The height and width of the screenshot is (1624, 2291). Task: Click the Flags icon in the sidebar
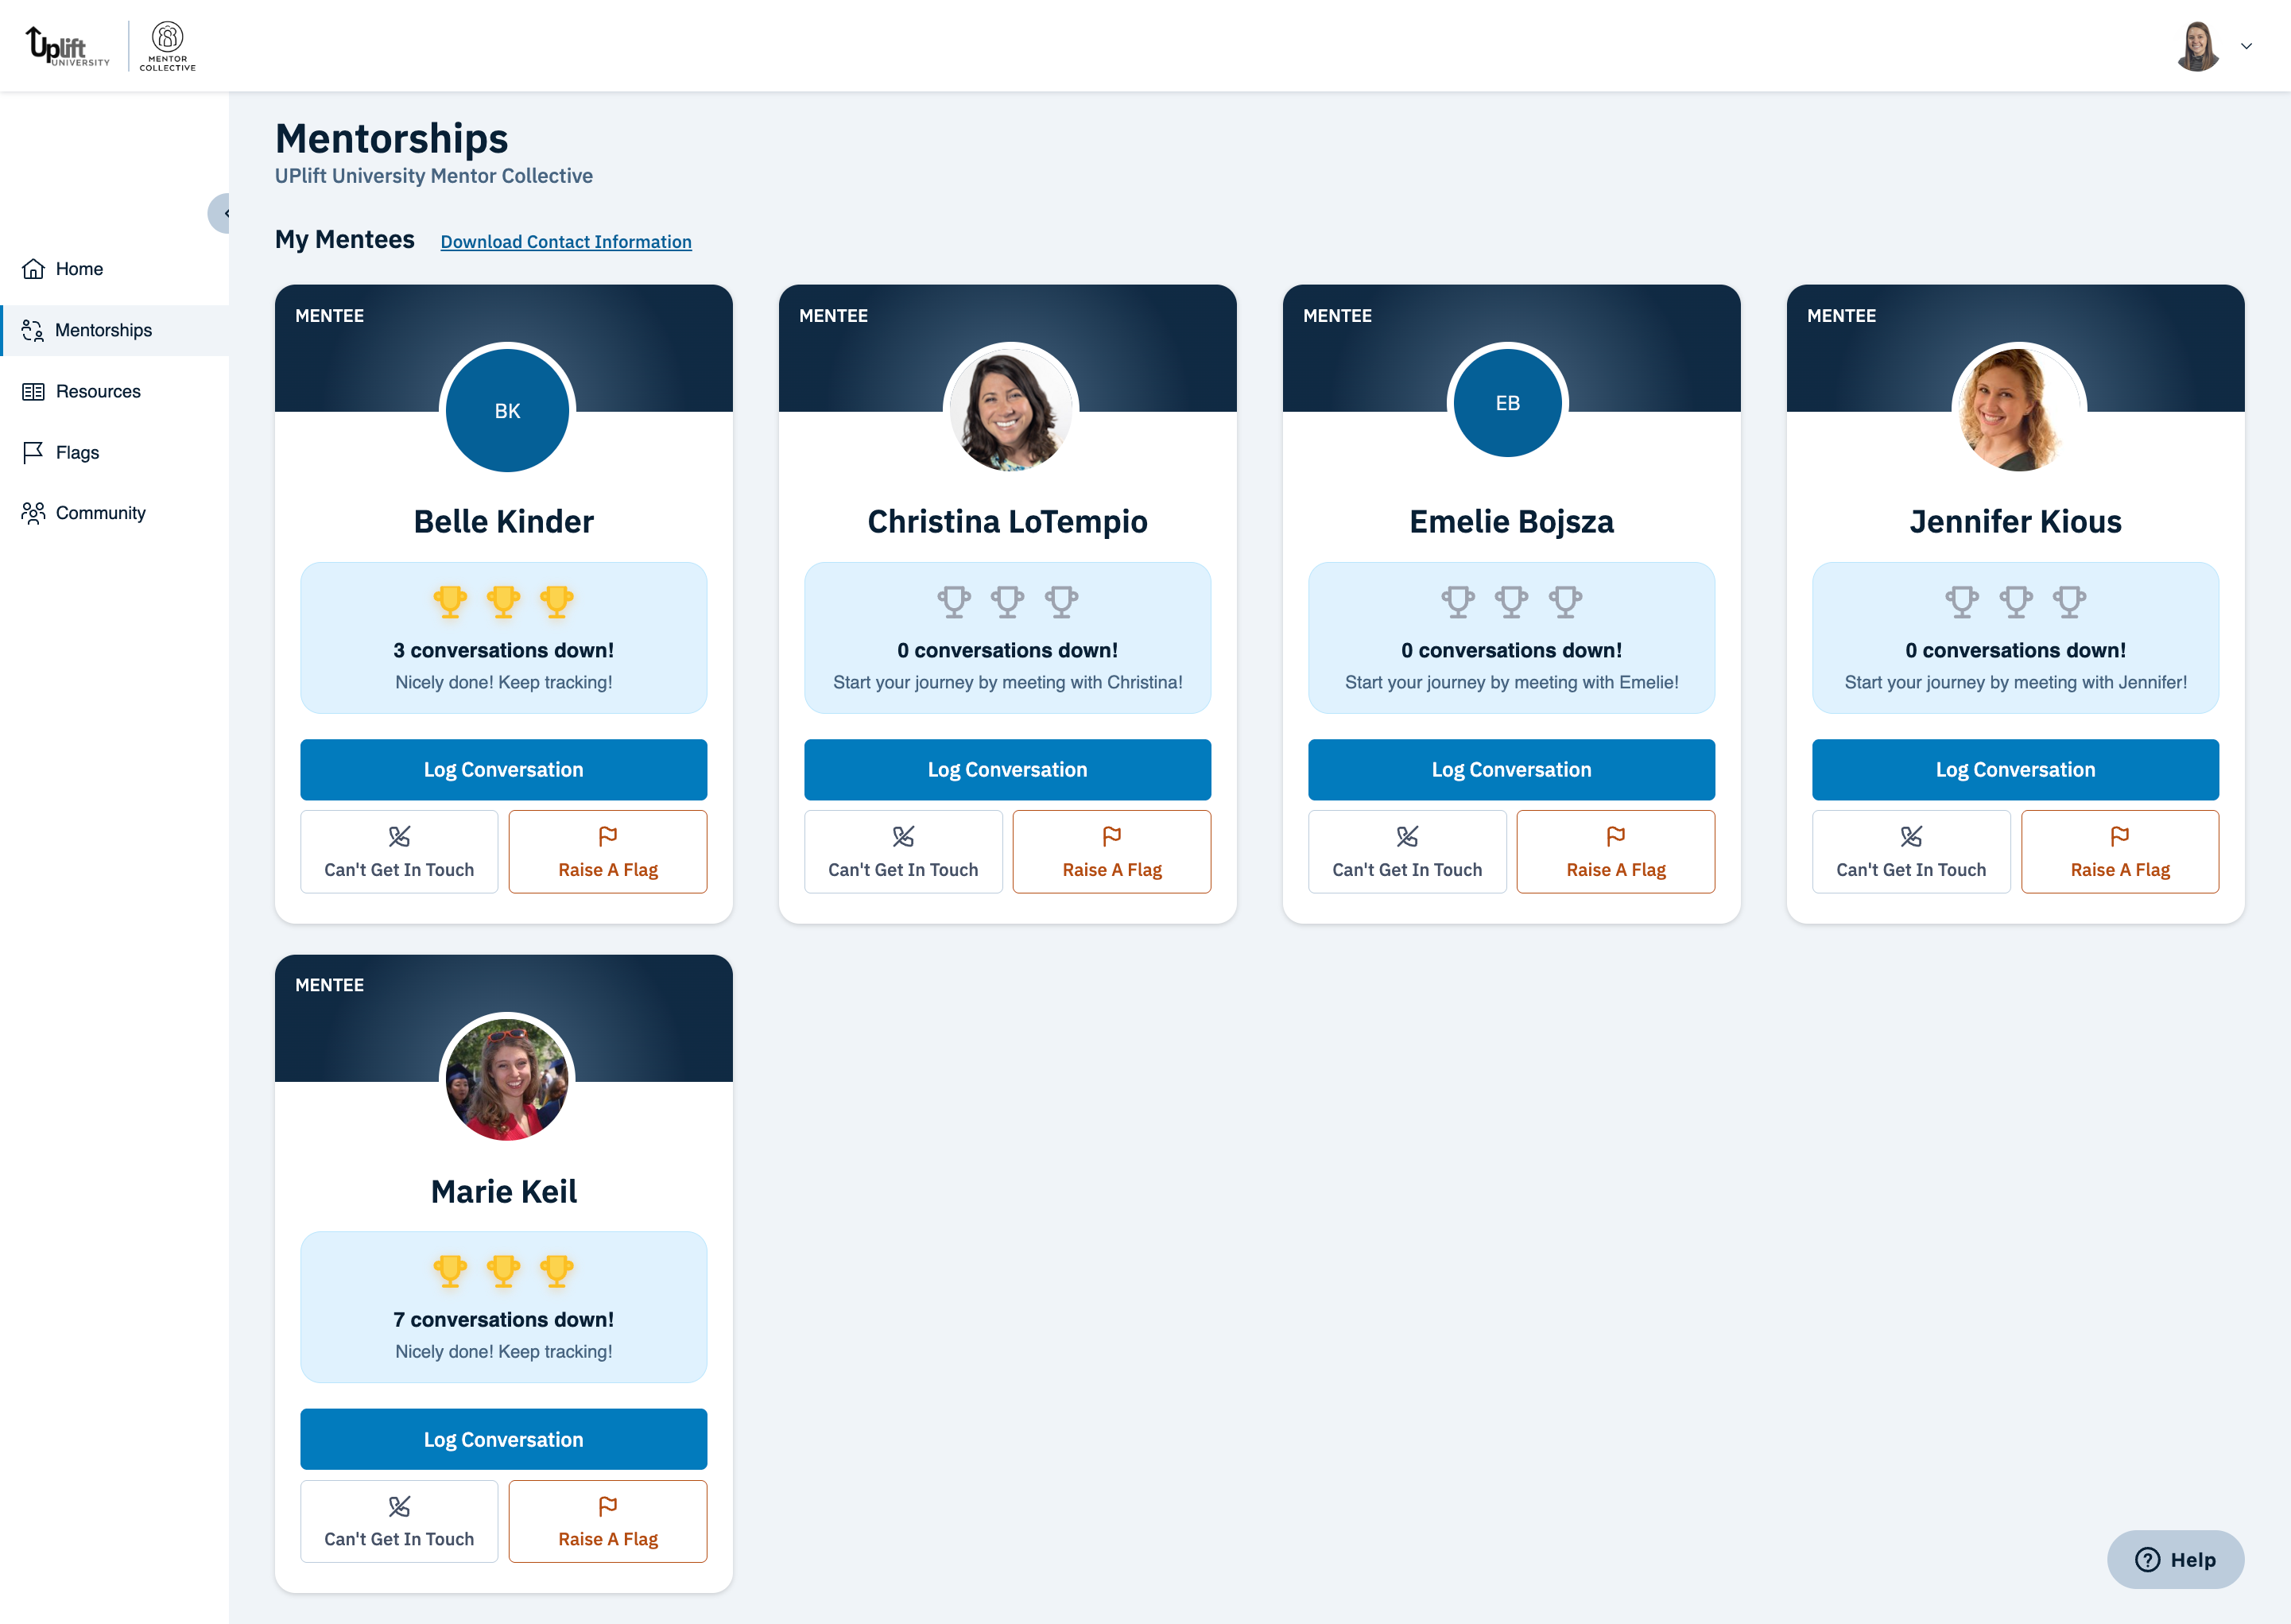coord(33,452)
